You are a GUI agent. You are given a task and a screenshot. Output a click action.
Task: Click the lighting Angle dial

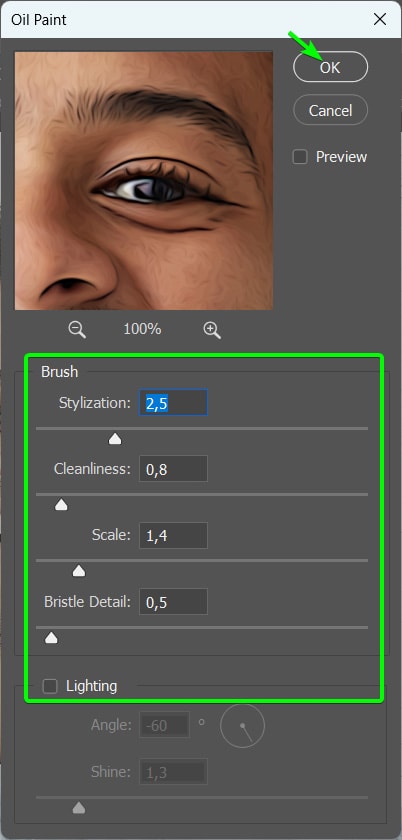pyautogui.click(x=242, y=726)
